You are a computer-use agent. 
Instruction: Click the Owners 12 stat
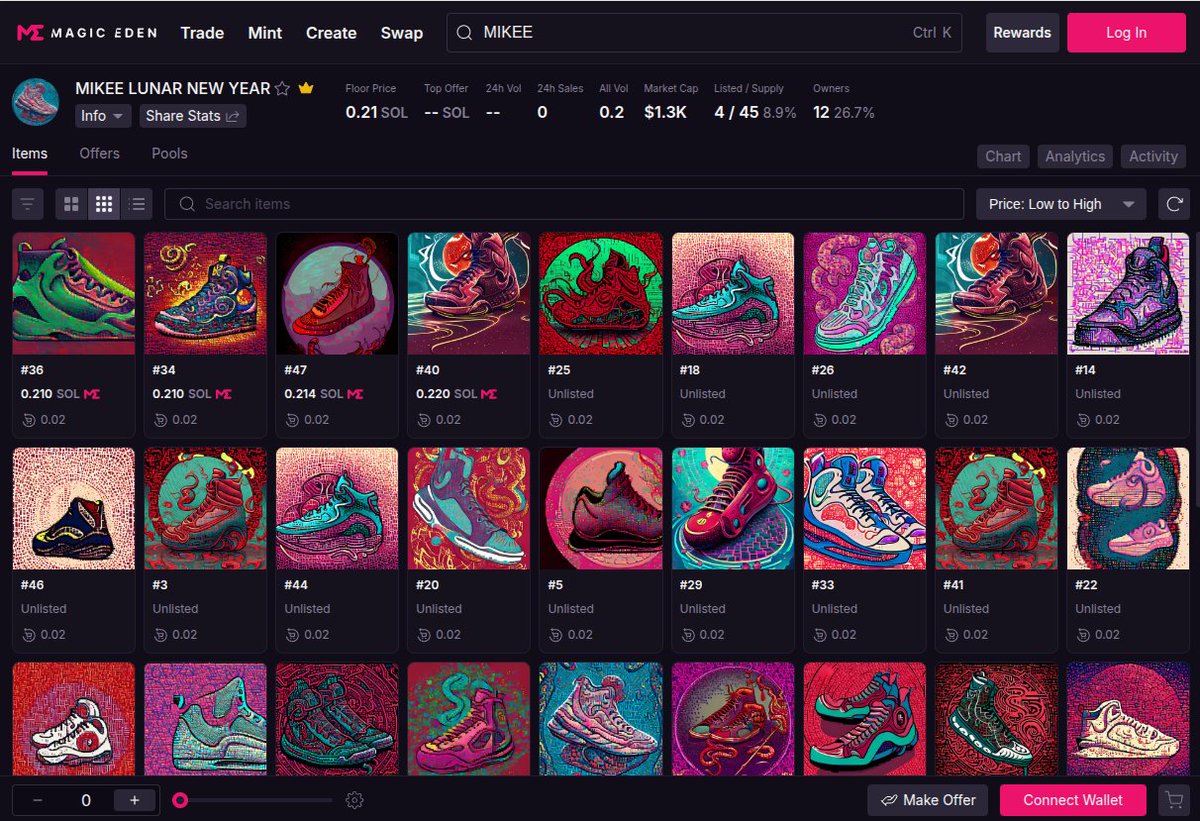click(844, 103)
